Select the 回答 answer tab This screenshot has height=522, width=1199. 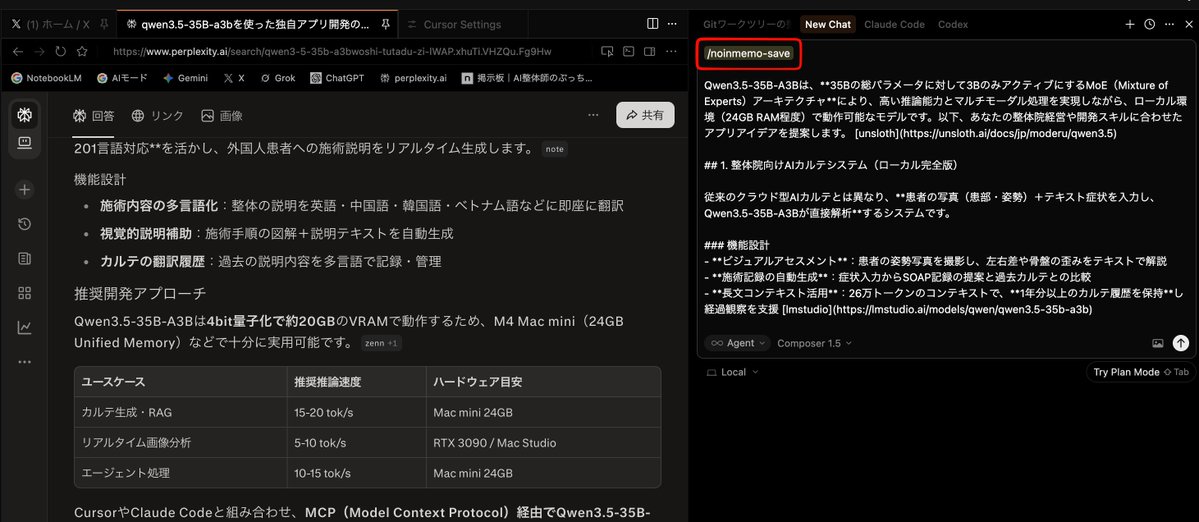pos(94,116)
